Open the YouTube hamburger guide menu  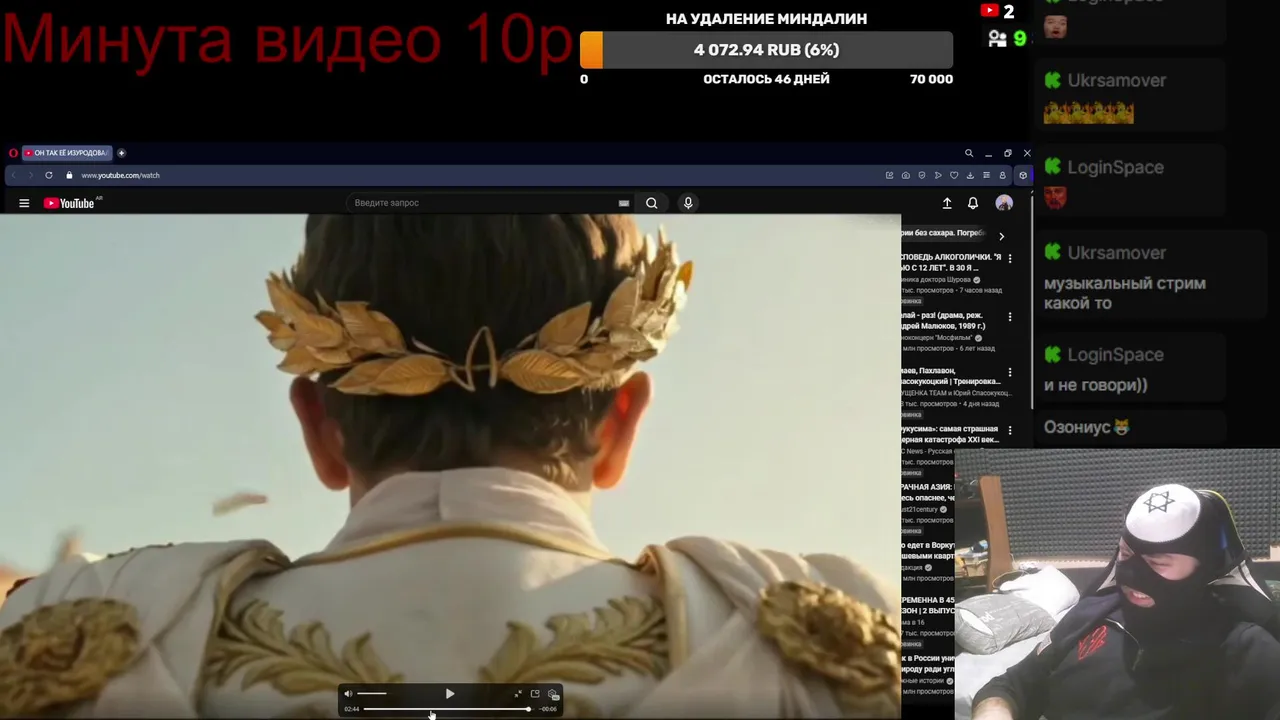coord(24,203)
